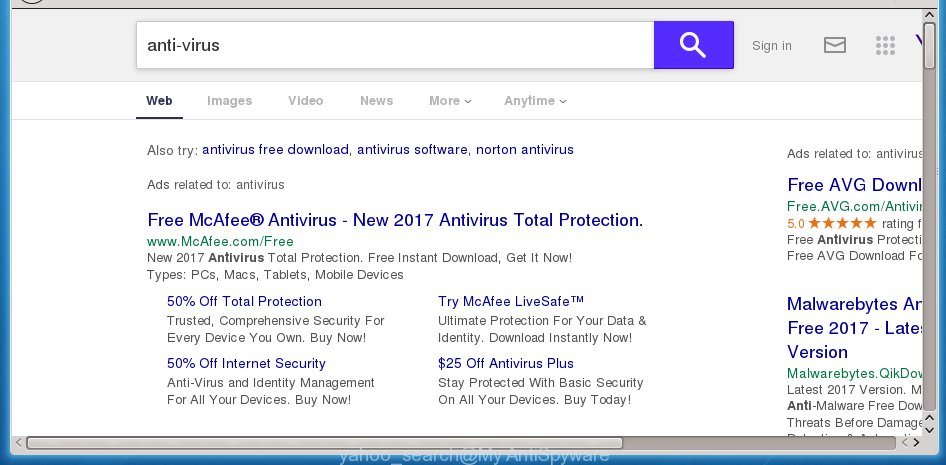This screenshot has height=465, width=946.
Task: Focus the anti-virus search input field
Action: [x=395, y=45]
